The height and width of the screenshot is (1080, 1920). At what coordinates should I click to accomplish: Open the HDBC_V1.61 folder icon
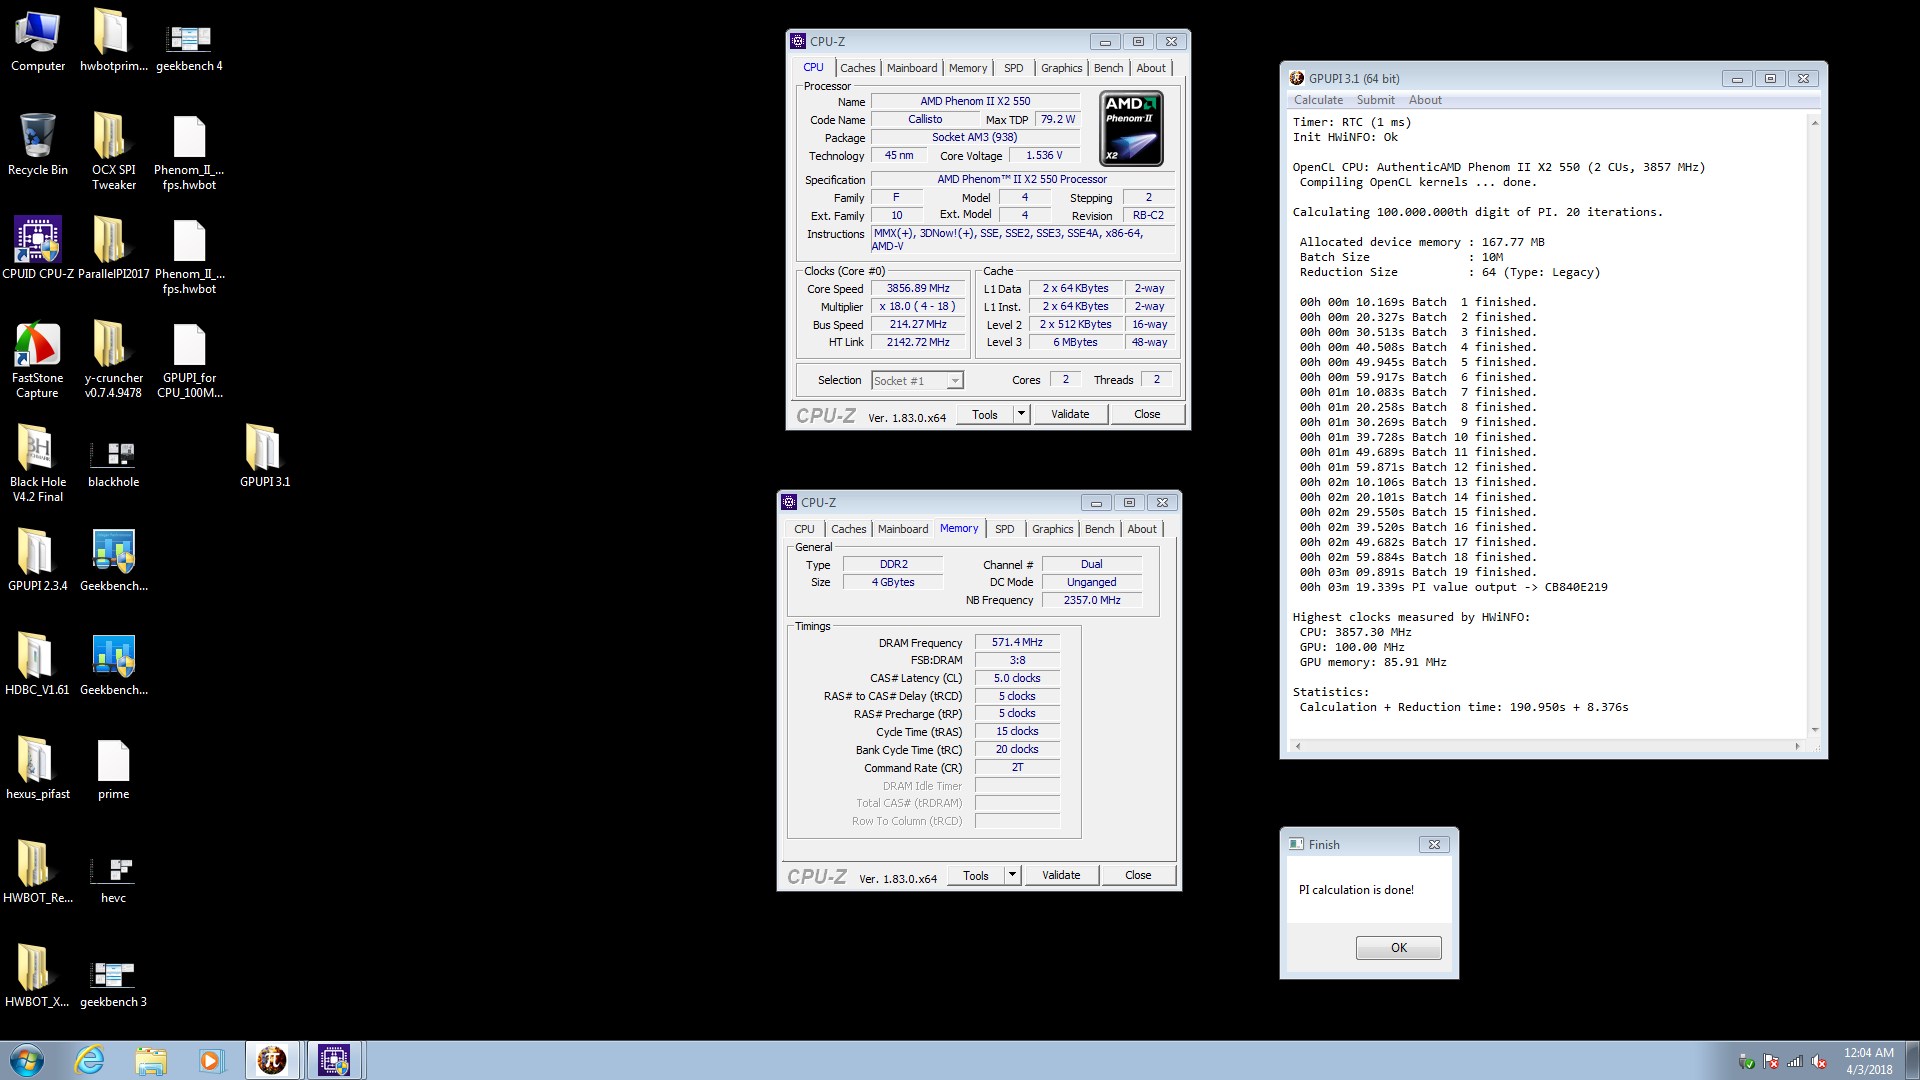[38, 665]
